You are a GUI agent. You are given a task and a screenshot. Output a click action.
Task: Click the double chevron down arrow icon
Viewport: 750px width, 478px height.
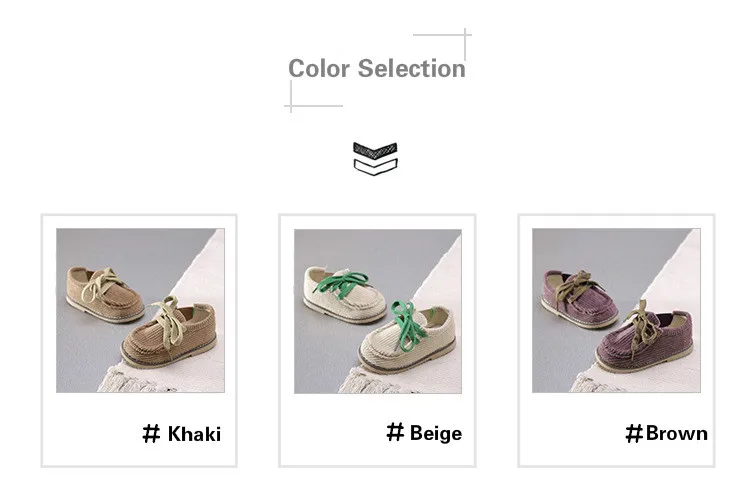(375, 159)
